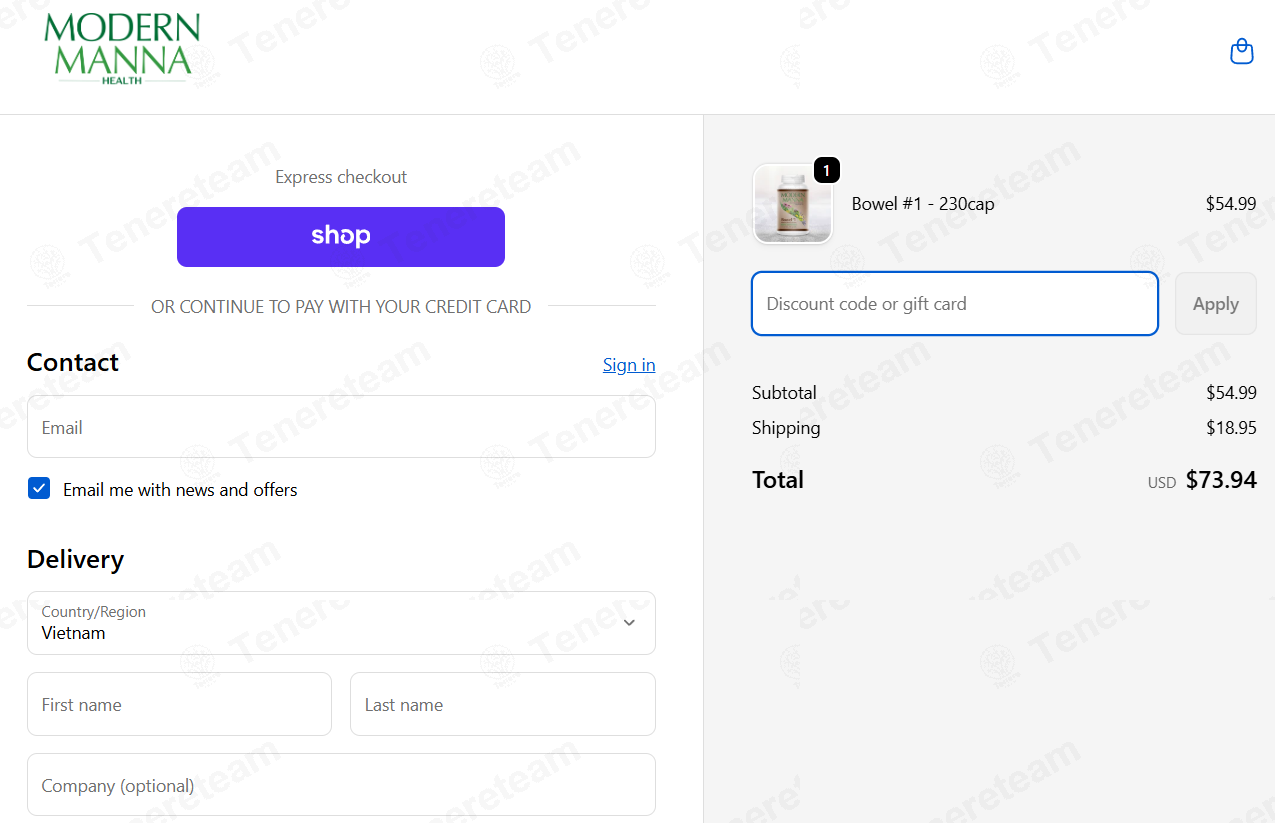The height and width of the screenshot is (823, 1275).
Task: Click the Sign in link
Action: click(x=629, y=365)
